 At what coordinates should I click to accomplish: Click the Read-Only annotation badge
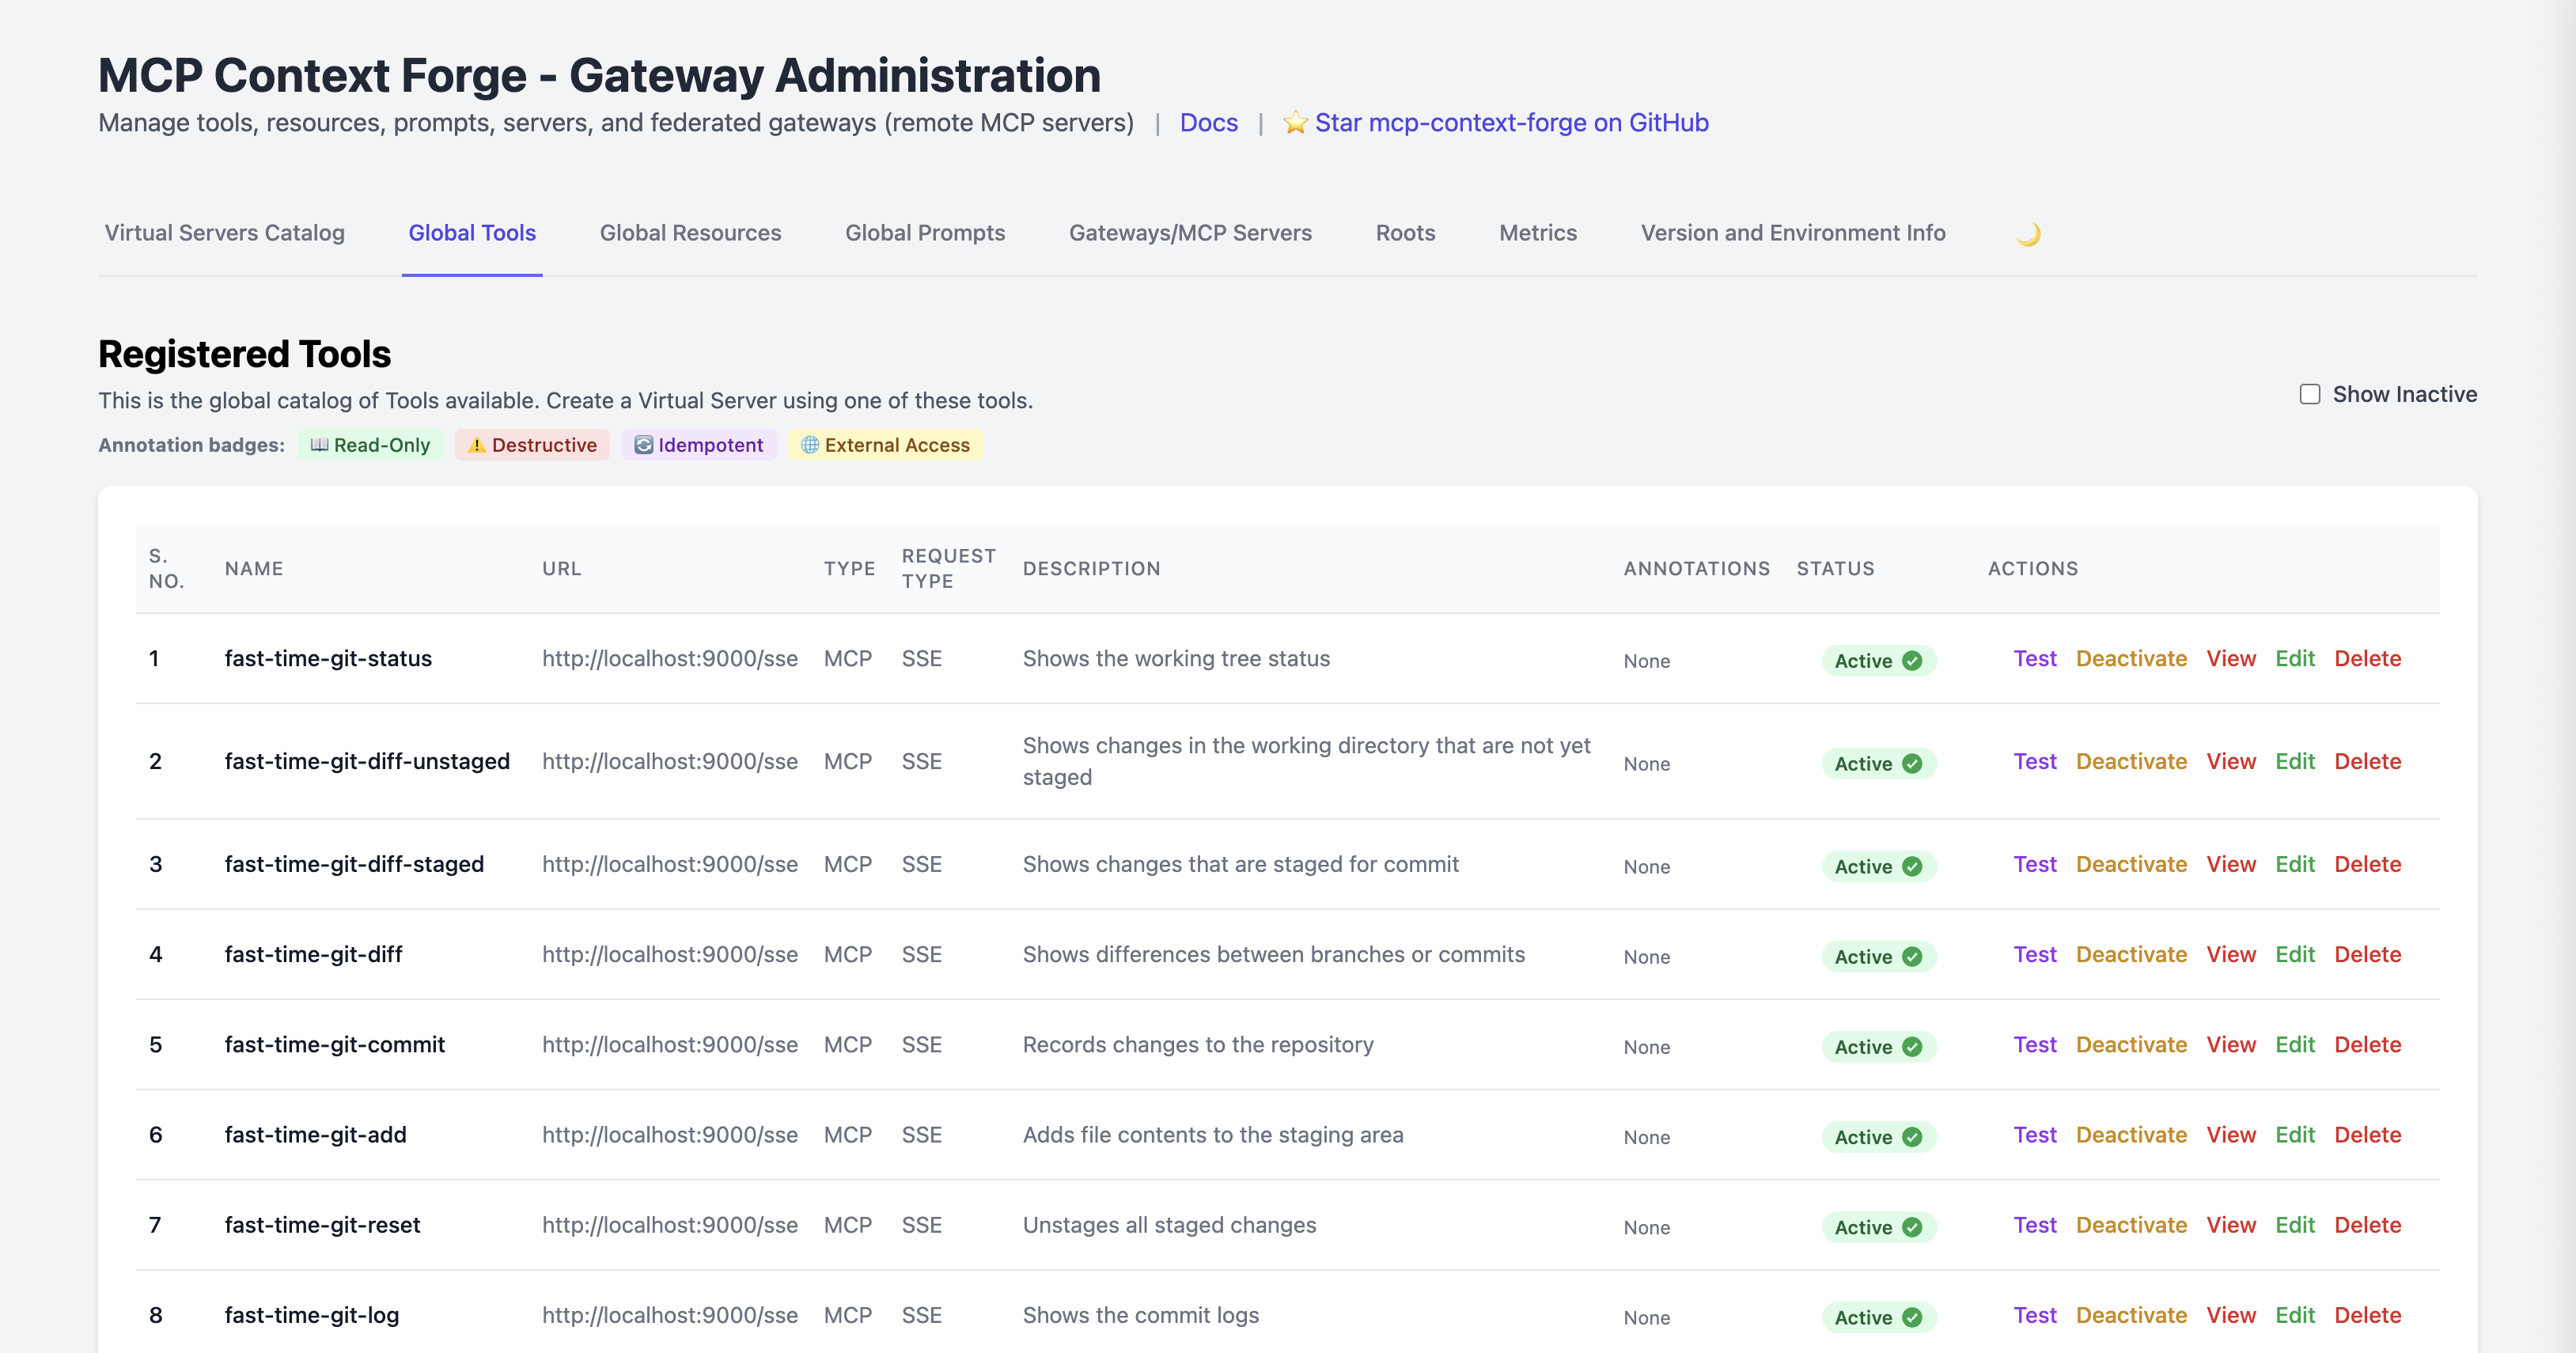pyautogui.click(x=370, y=445)
